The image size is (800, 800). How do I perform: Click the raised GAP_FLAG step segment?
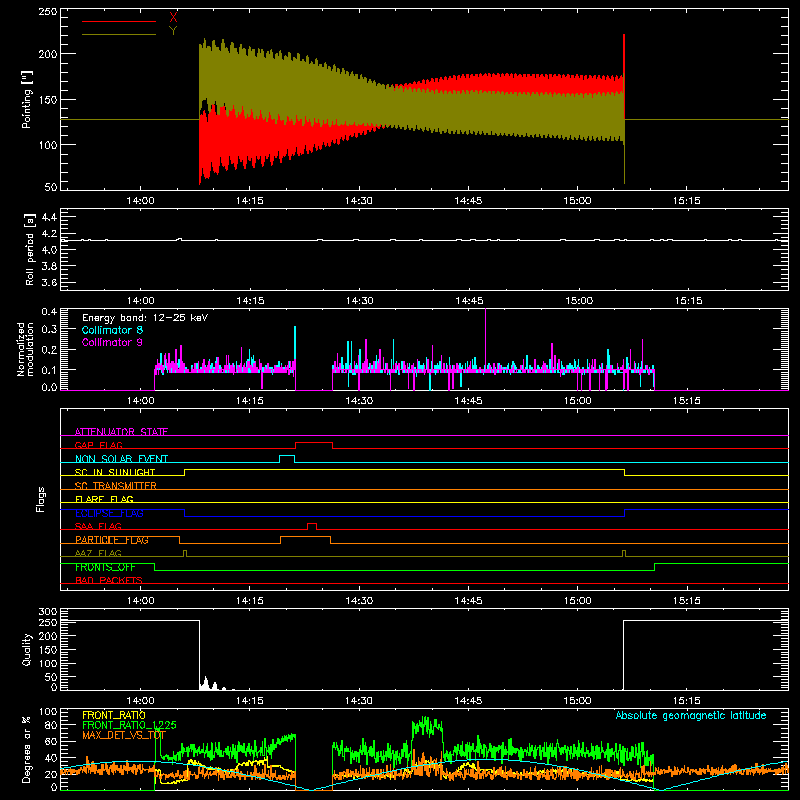tap(314, 443)
